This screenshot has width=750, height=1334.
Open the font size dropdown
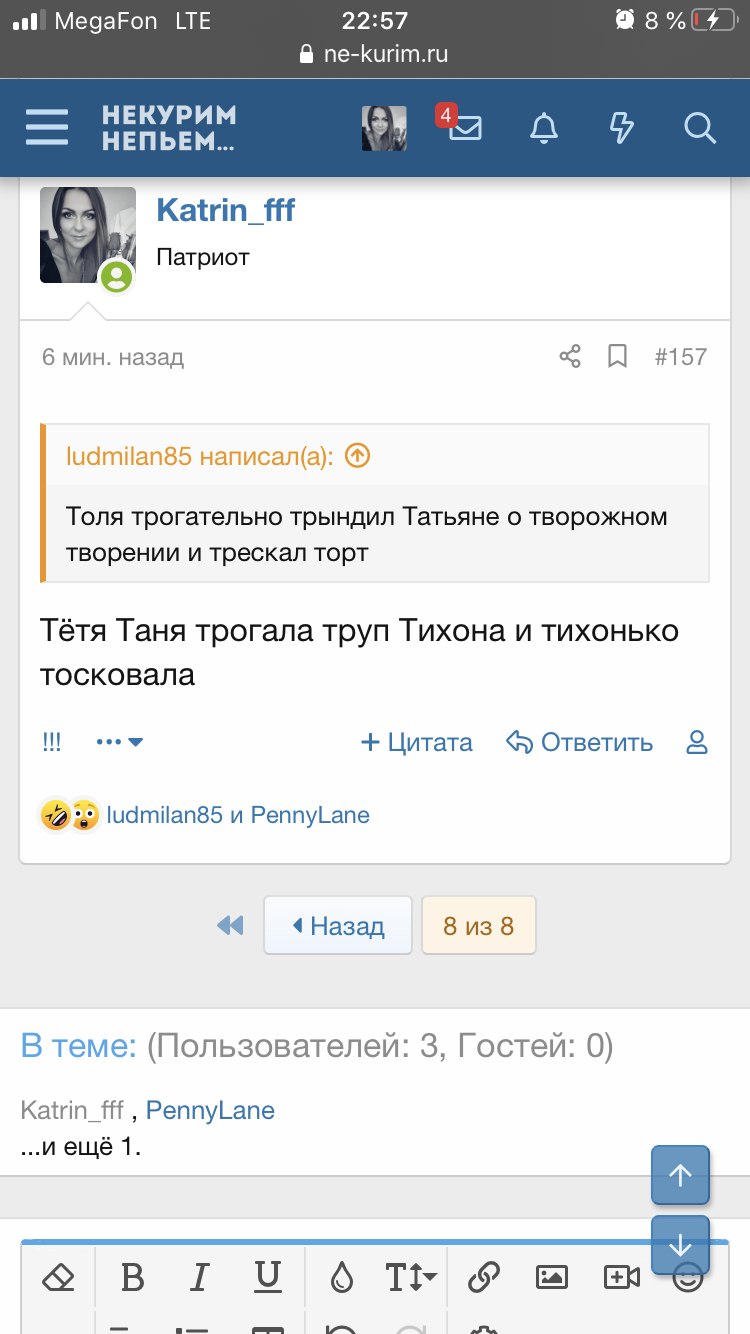(411, 1277)
